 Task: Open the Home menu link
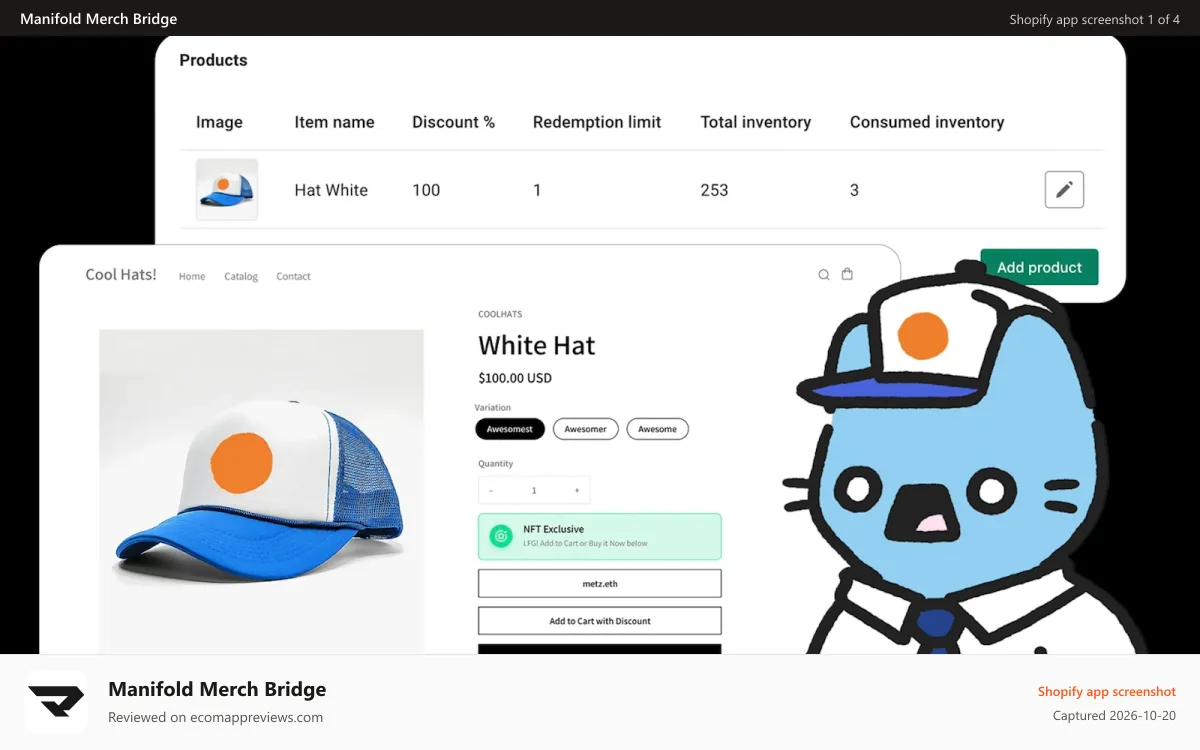click(x=192, y=276)
